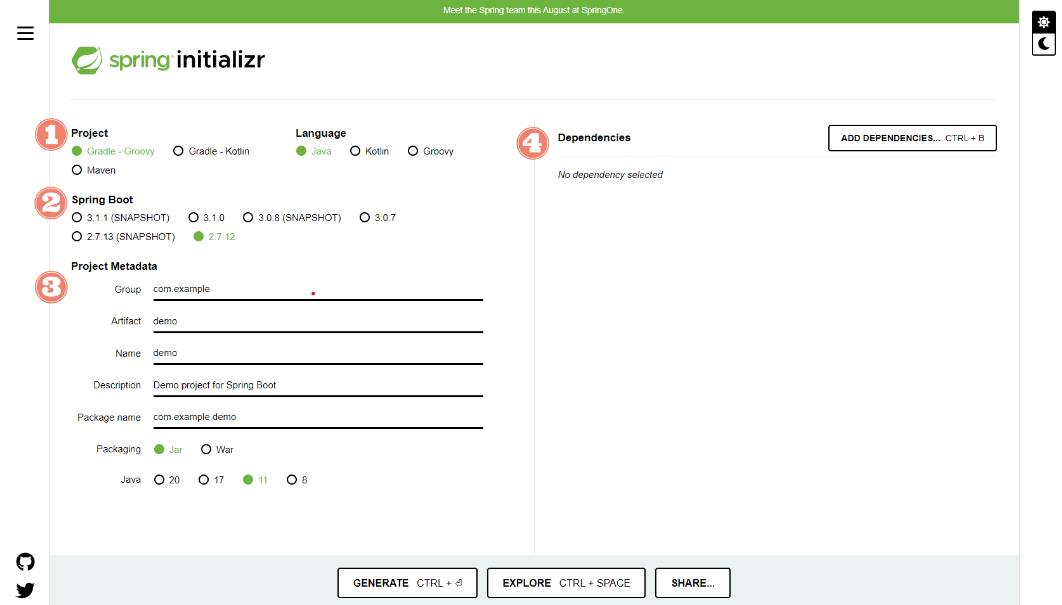
Task: Select Java version 11
Action: click(255, 480)
